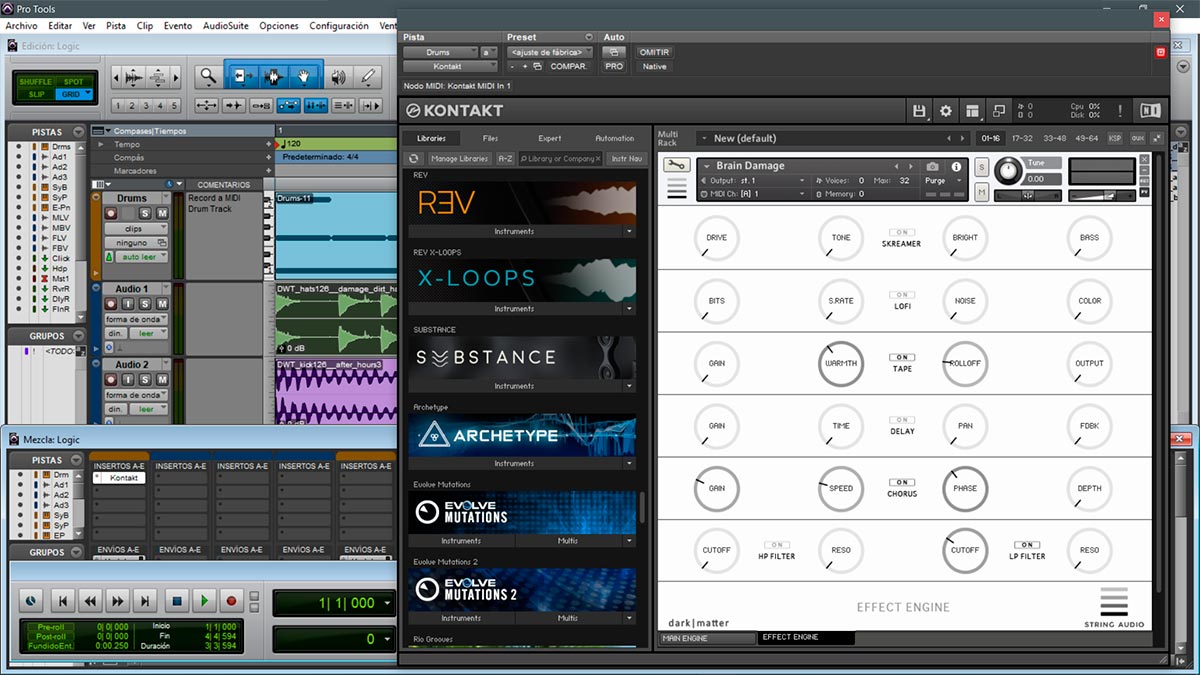Toggle TAPE effect ON switch
1200x675 pixels.
(x=902, y=357)
